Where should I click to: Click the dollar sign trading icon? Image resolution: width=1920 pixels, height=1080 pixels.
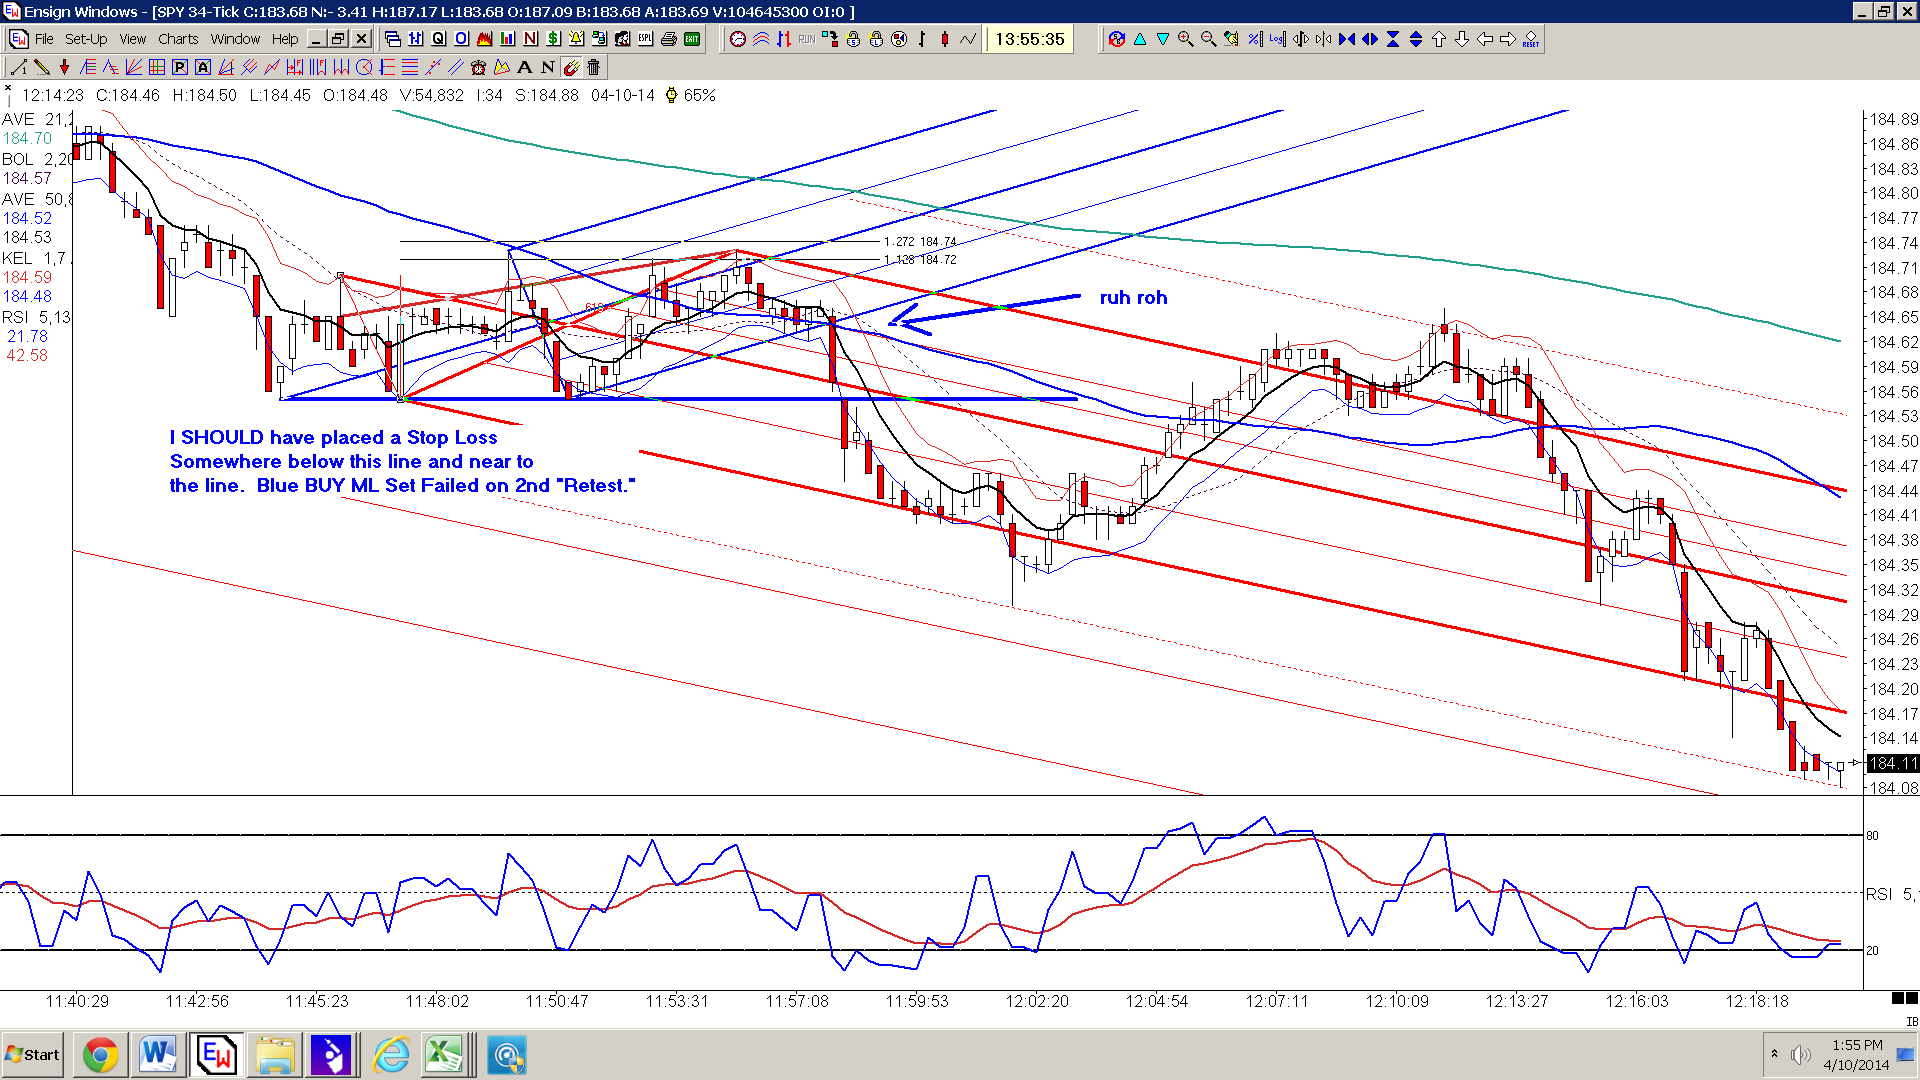[x=553, y=38]
